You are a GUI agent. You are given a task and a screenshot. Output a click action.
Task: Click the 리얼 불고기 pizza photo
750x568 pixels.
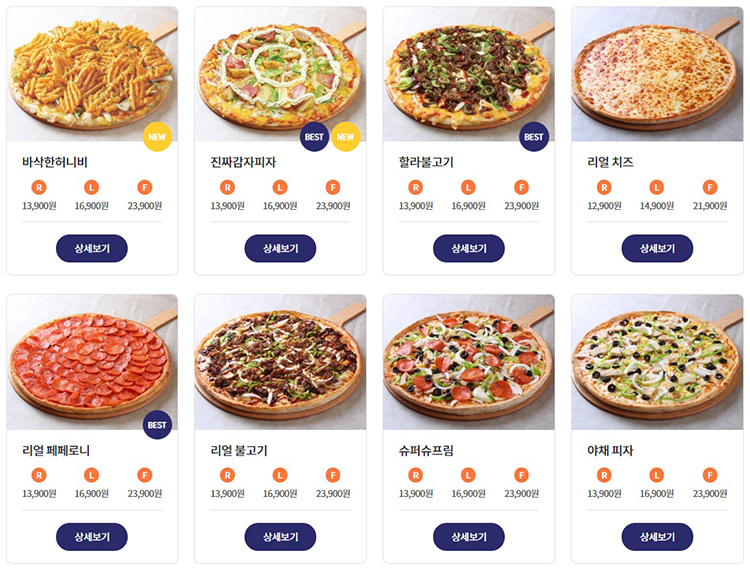tap(280, 362)
